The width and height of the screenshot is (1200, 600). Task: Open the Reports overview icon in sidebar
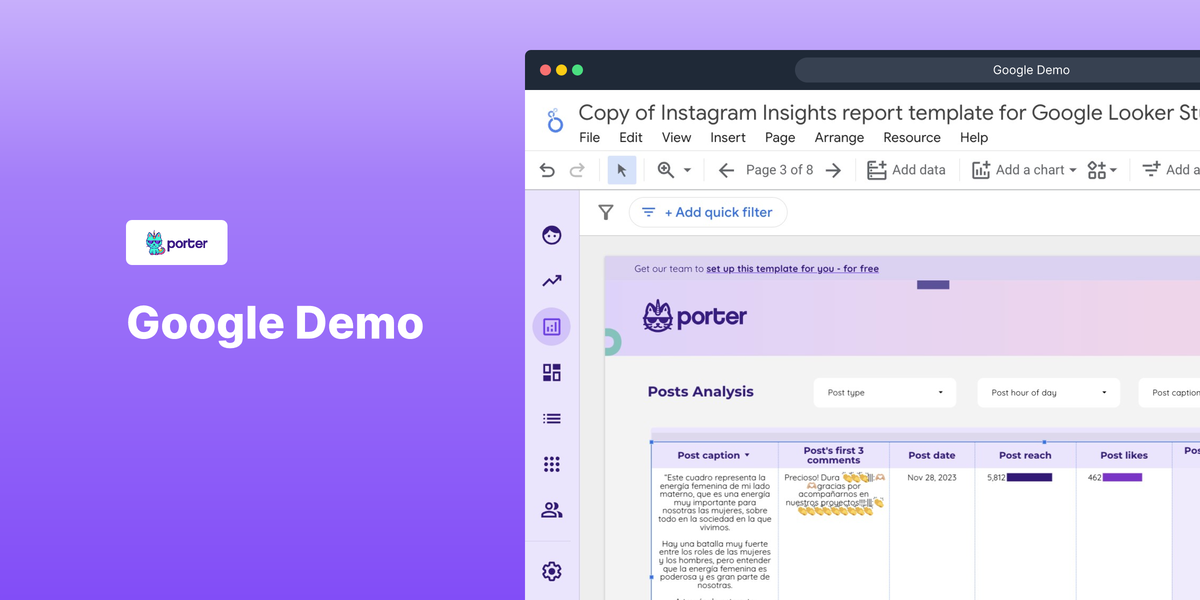tap(551, 235)
